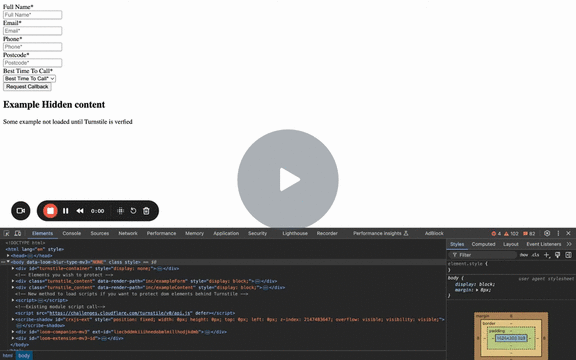Toggle the :hov element state button
Image resolution: width=576 pixels, height=360 pixels.
click(x=524, y=255)
